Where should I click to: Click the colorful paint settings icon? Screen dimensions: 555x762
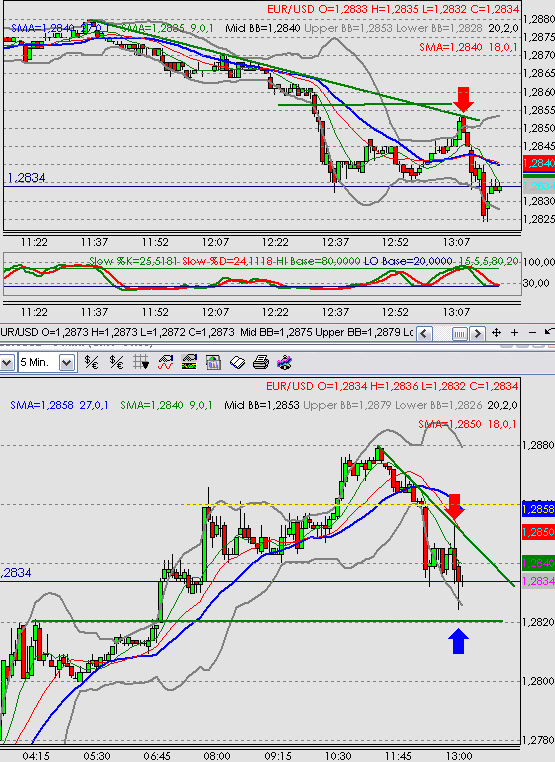(285, 362)
